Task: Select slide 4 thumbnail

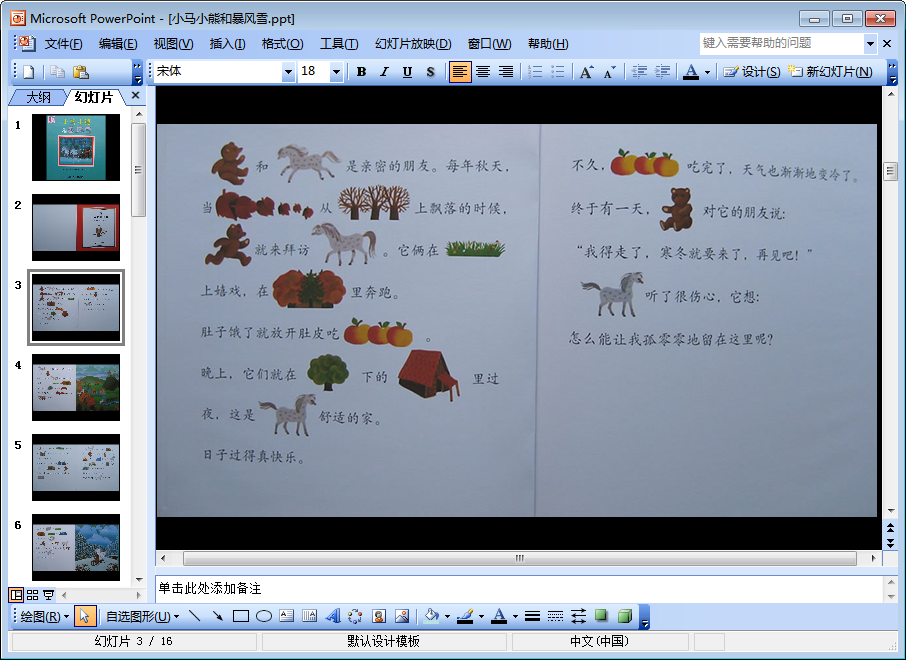Action: [x=76, y=388]
